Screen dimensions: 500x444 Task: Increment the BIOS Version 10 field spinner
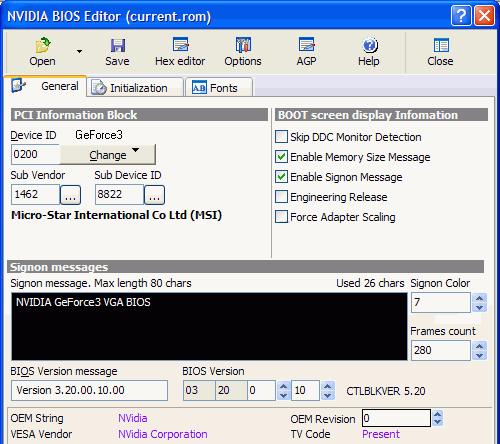pyautogui.click(x=328, y=386)
